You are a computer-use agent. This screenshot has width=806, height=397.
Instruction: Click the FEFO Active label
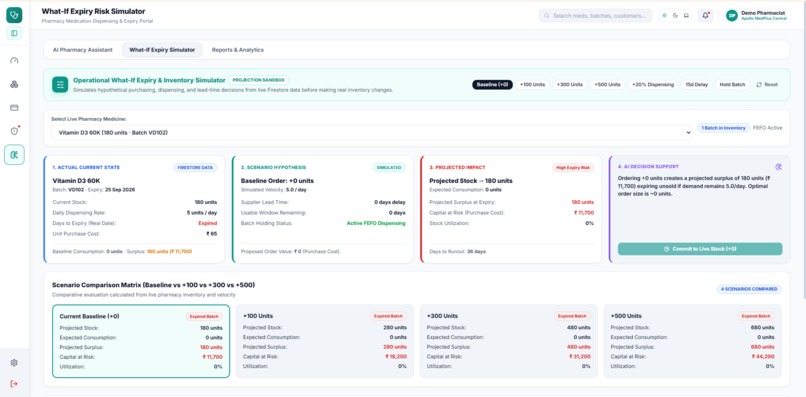pos(767,128)
